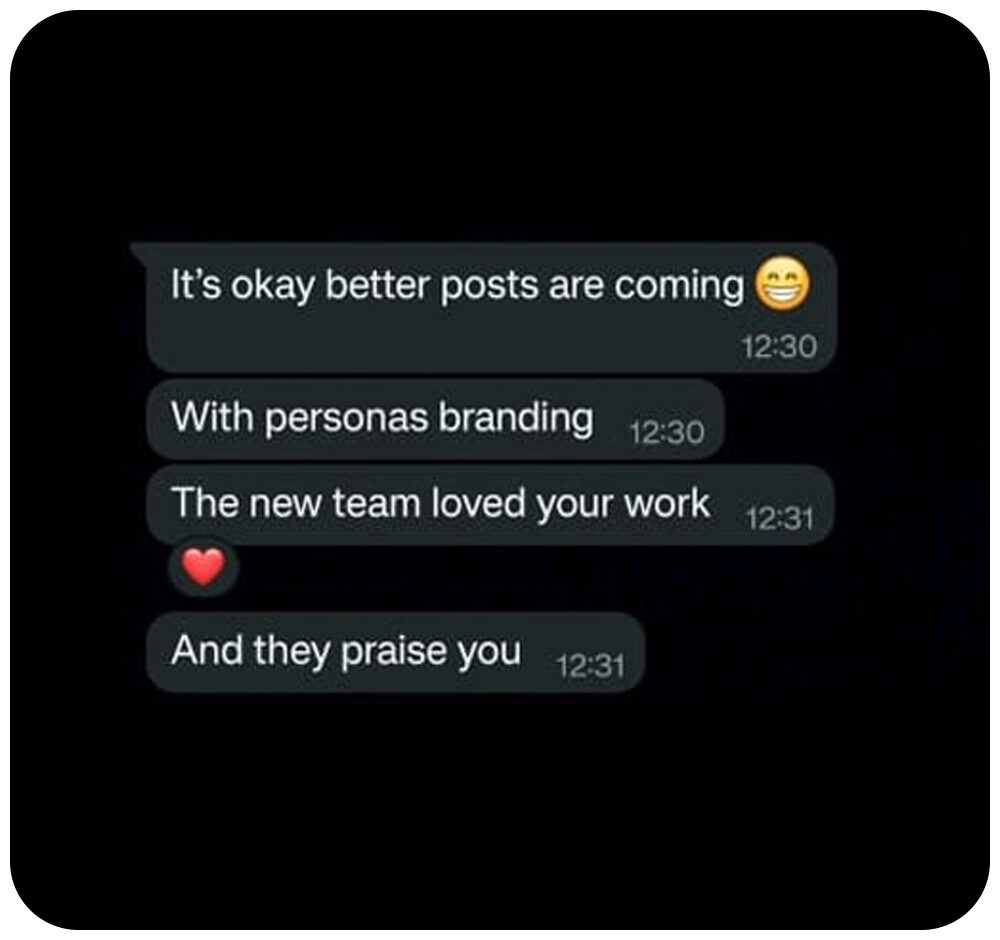This screenshot has height=940, width=1000.
Task: Select the "With personas branding" message
Action: pyautogui.click(x=436, y=419)
